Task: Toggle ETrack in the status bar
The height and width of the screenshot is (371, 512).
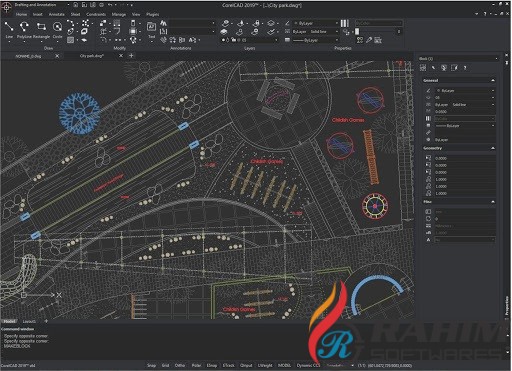Action: tap(229, 365)
